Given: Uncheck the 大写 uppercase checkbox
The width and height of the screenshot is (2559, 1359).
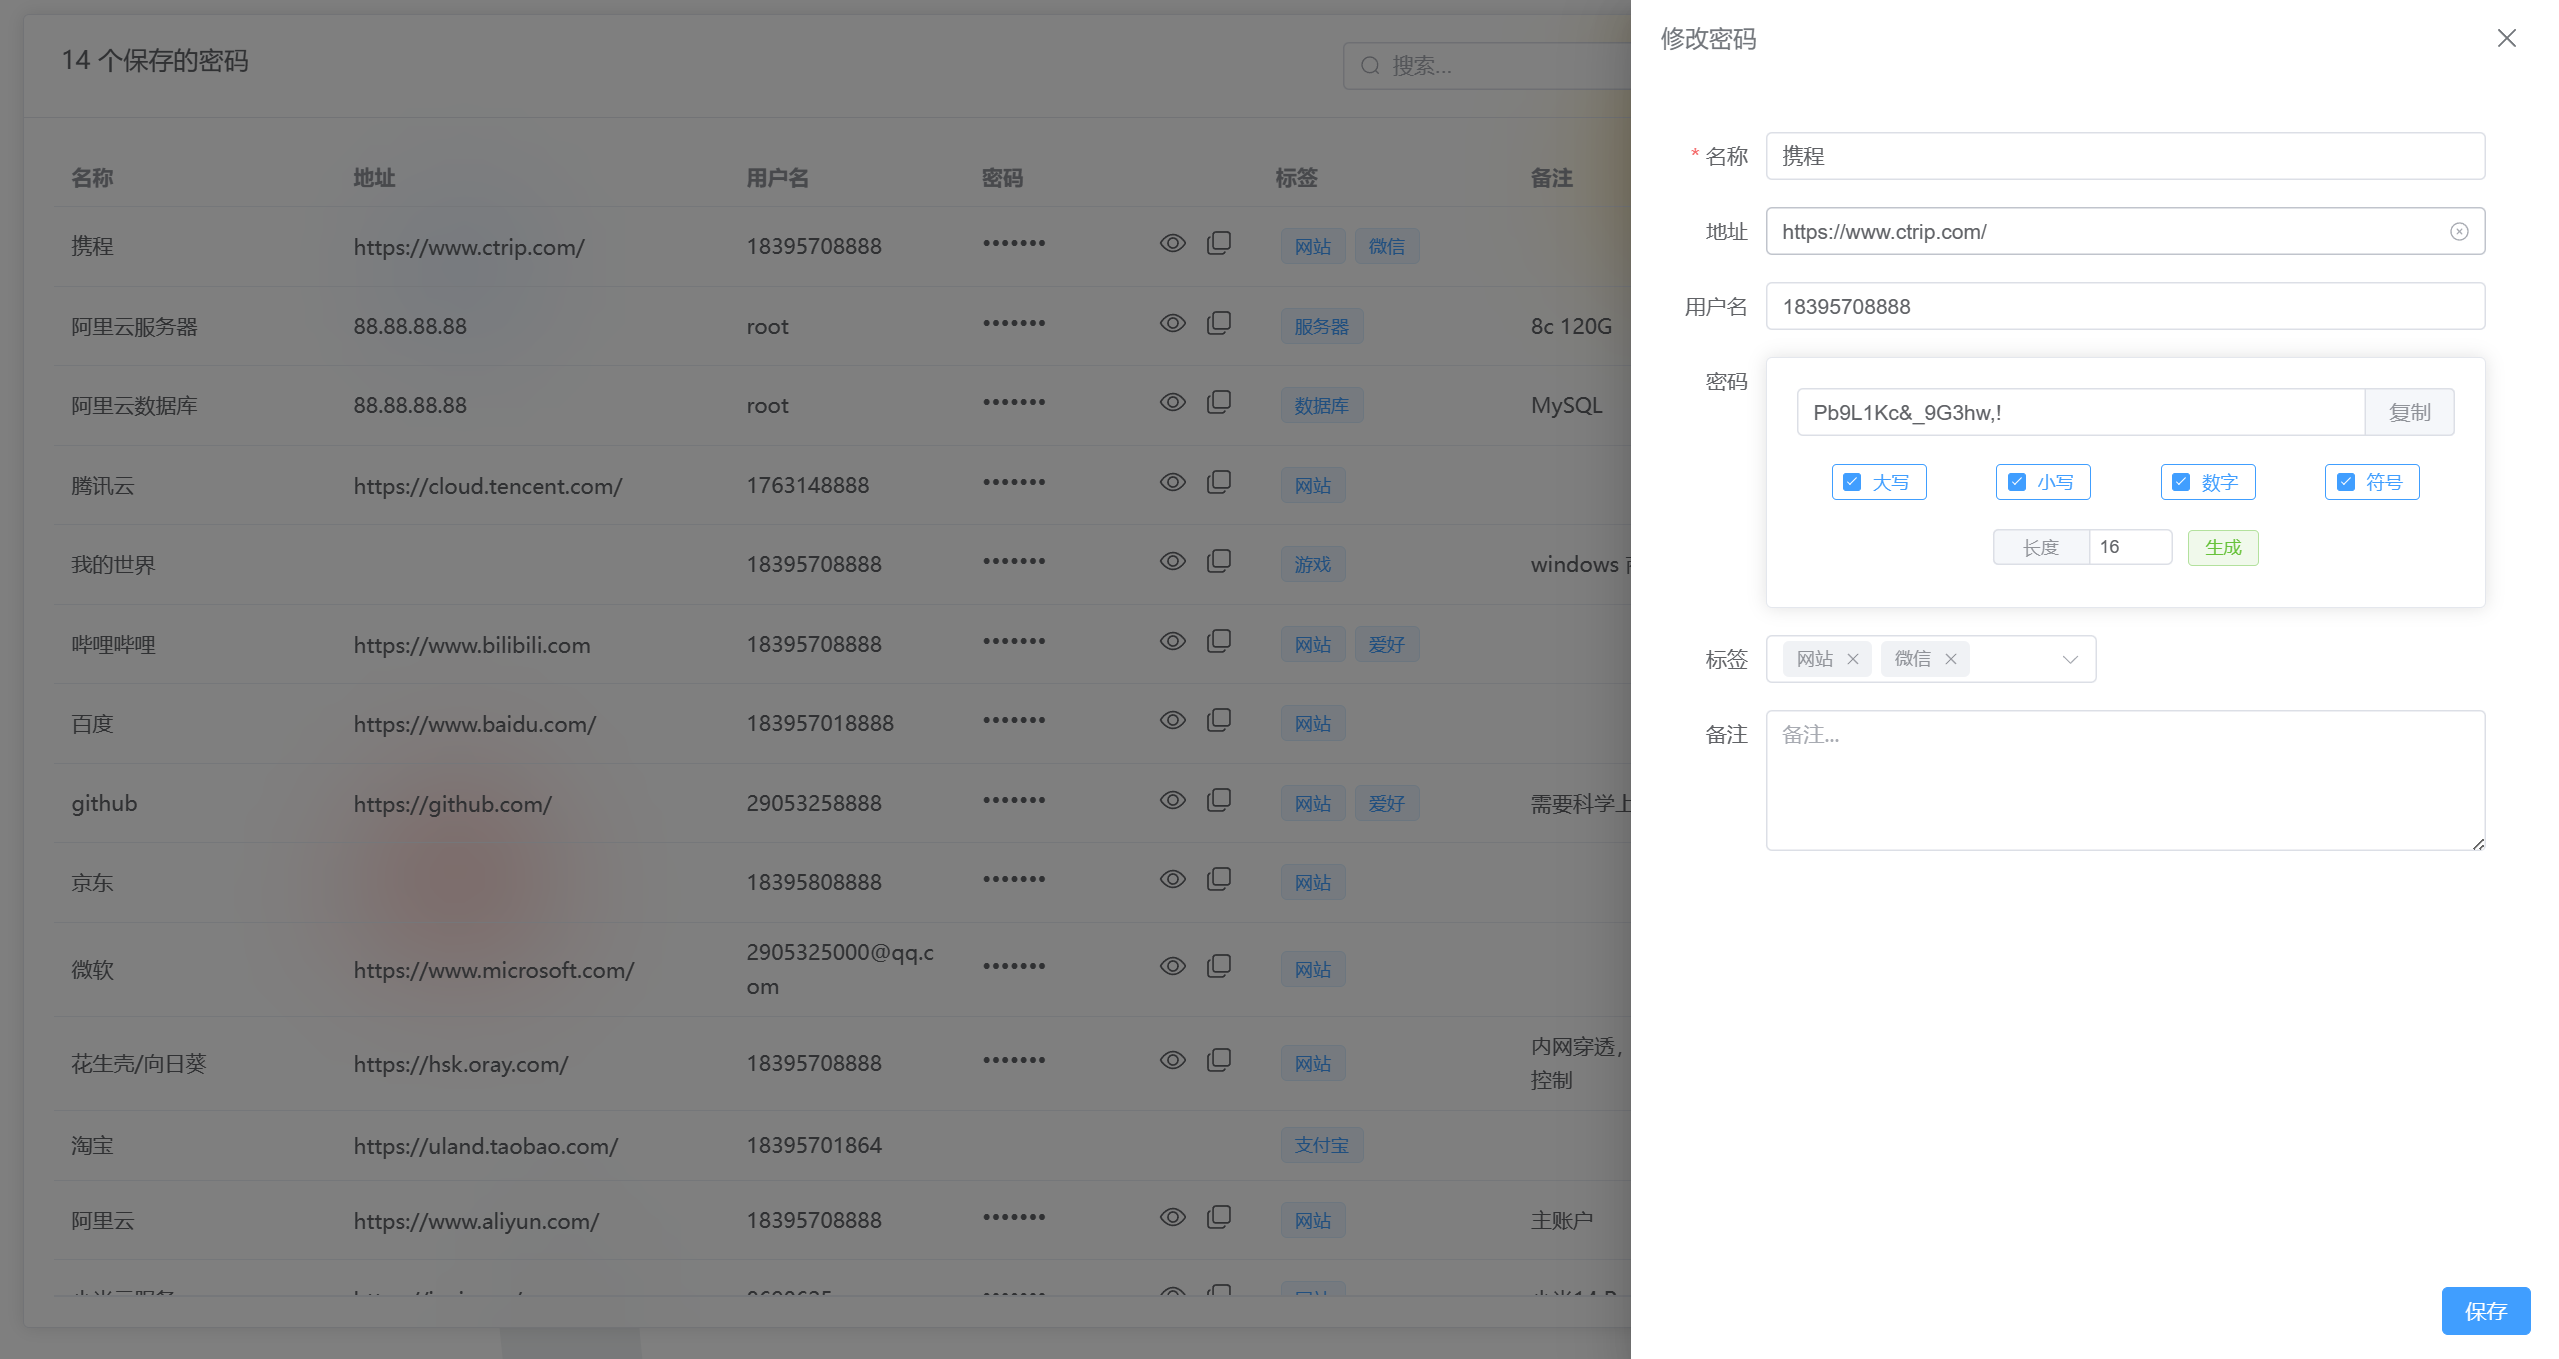Looking at the screenshot, I should pos(1852,482).
